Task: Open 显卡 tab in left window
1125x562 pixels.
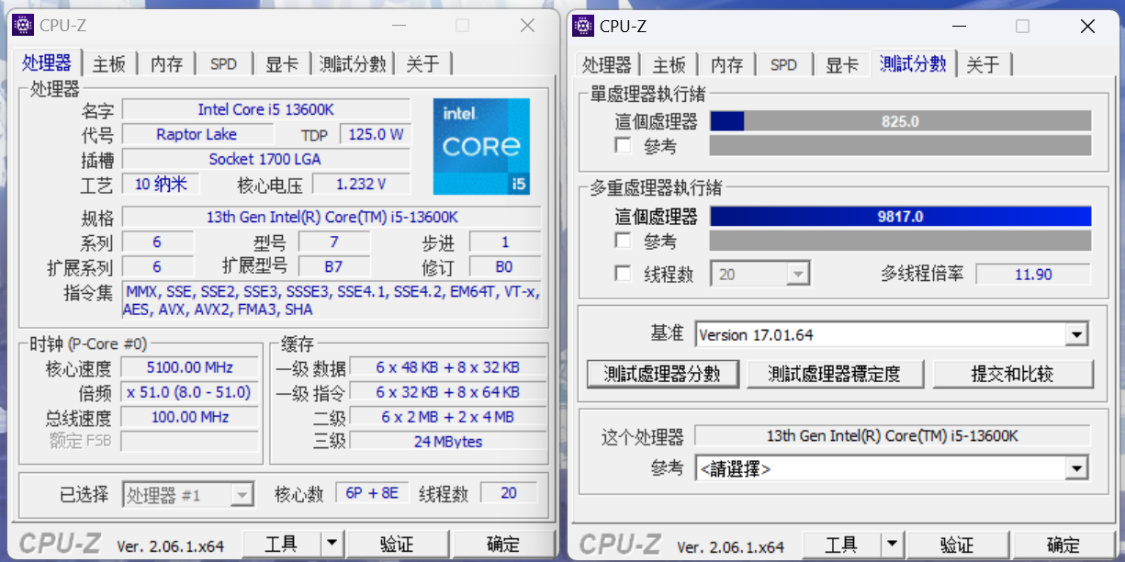Action: coord(282,65)
